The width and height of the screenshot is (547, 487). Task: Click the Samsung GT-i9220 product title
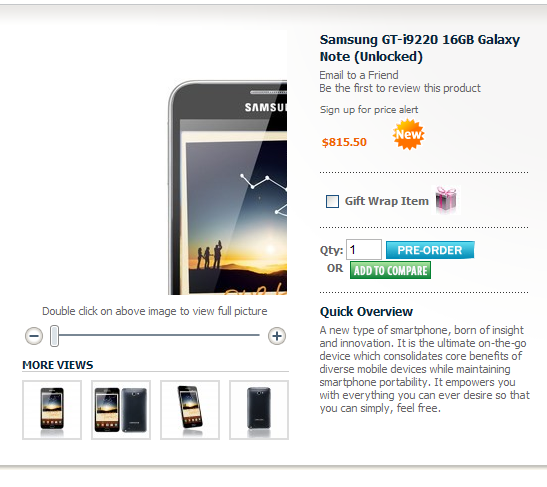(x=420, y=48)
